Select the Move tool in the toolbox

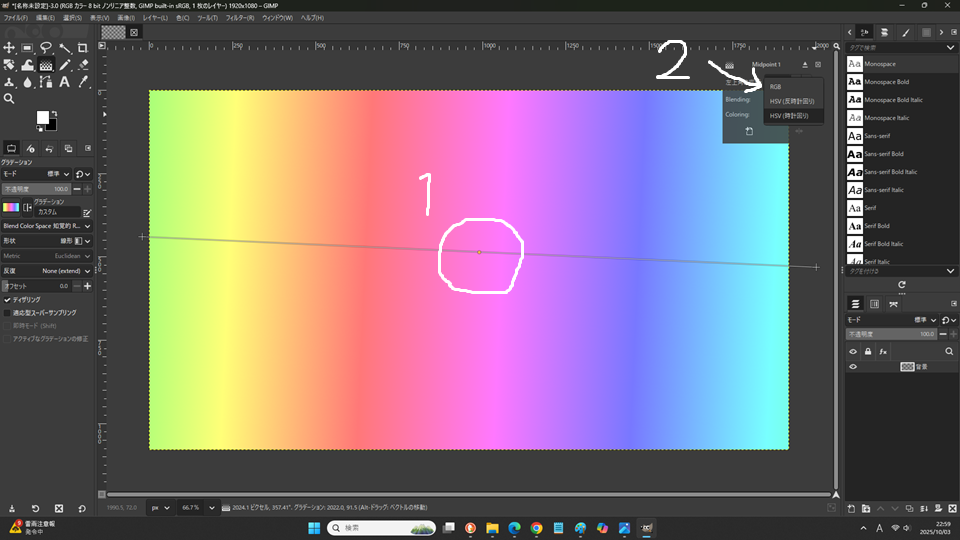(9, 48)
